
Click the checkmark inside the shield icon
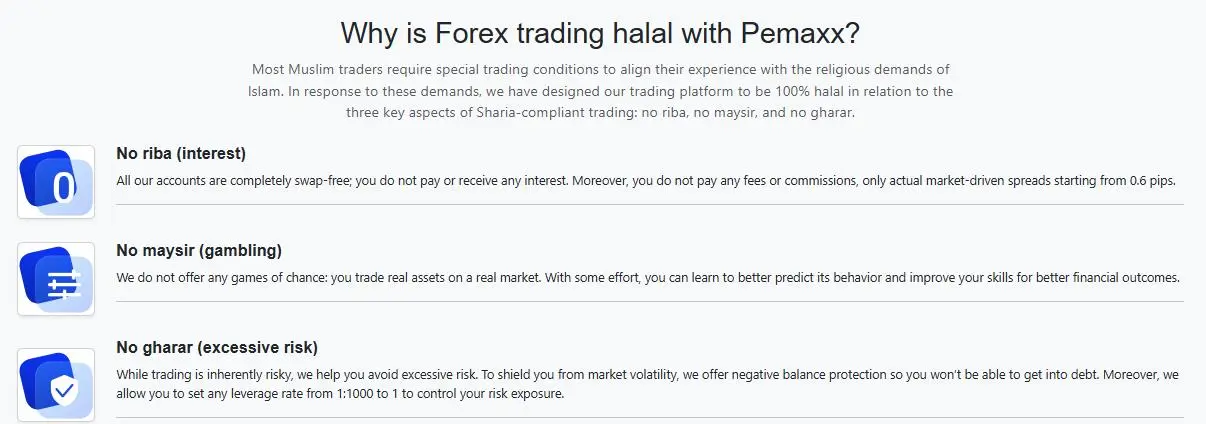(x=65, y=390)
